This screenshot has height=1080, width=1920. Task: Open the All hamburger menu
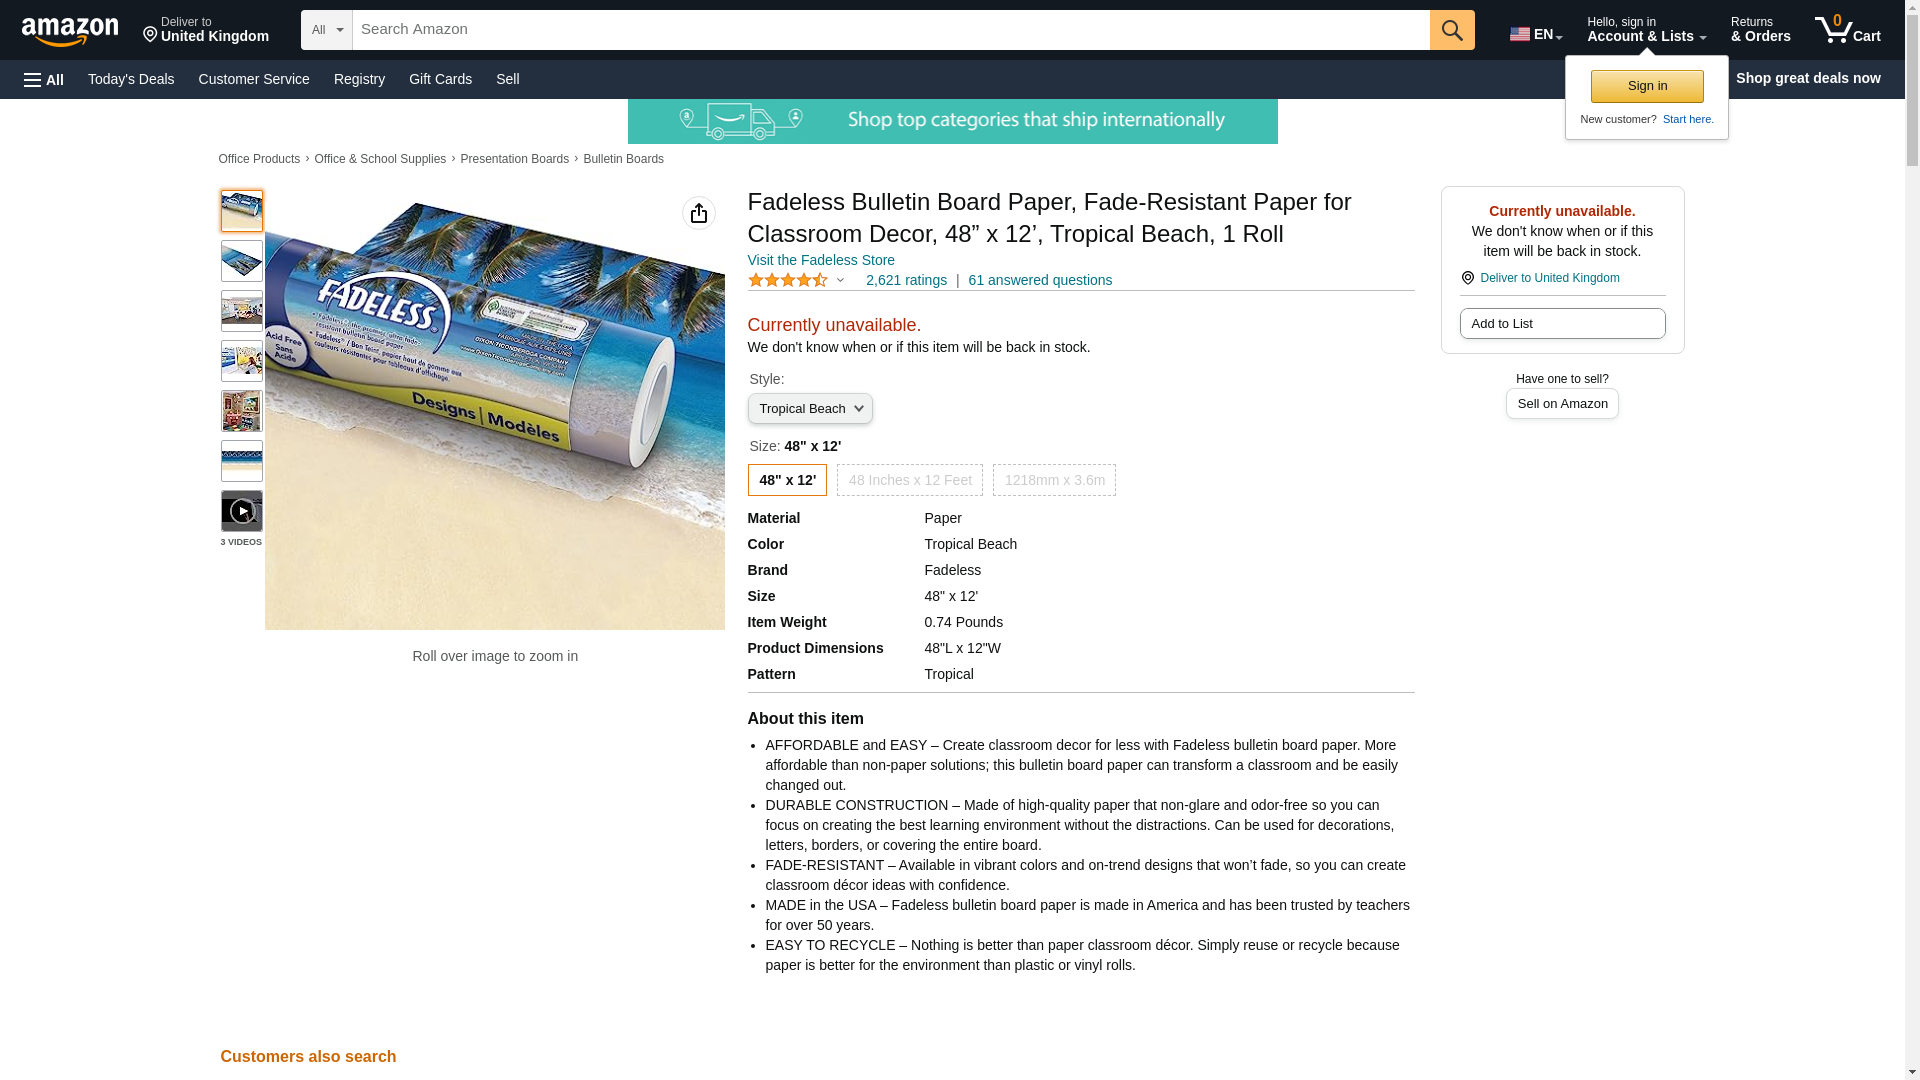tap(44, 79)
